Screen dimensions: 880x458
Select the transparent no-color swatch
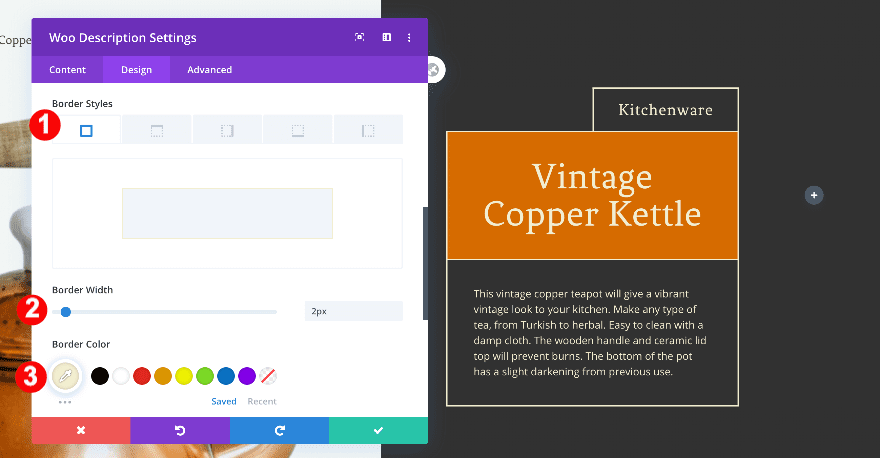[268, 376]
